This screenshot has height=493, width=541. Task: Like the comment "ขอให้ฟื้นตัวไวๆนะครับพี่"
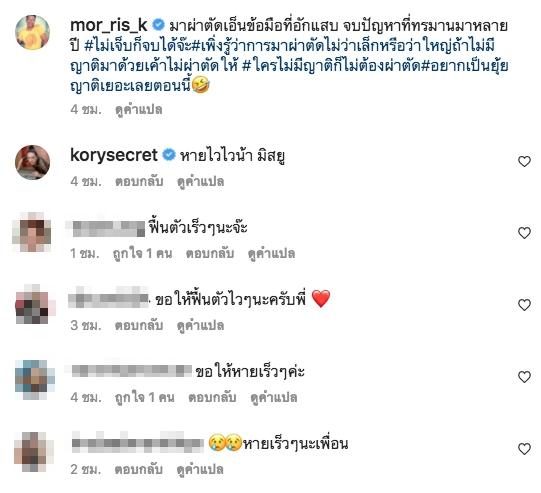pyautogui.click(x=524, y=305)
